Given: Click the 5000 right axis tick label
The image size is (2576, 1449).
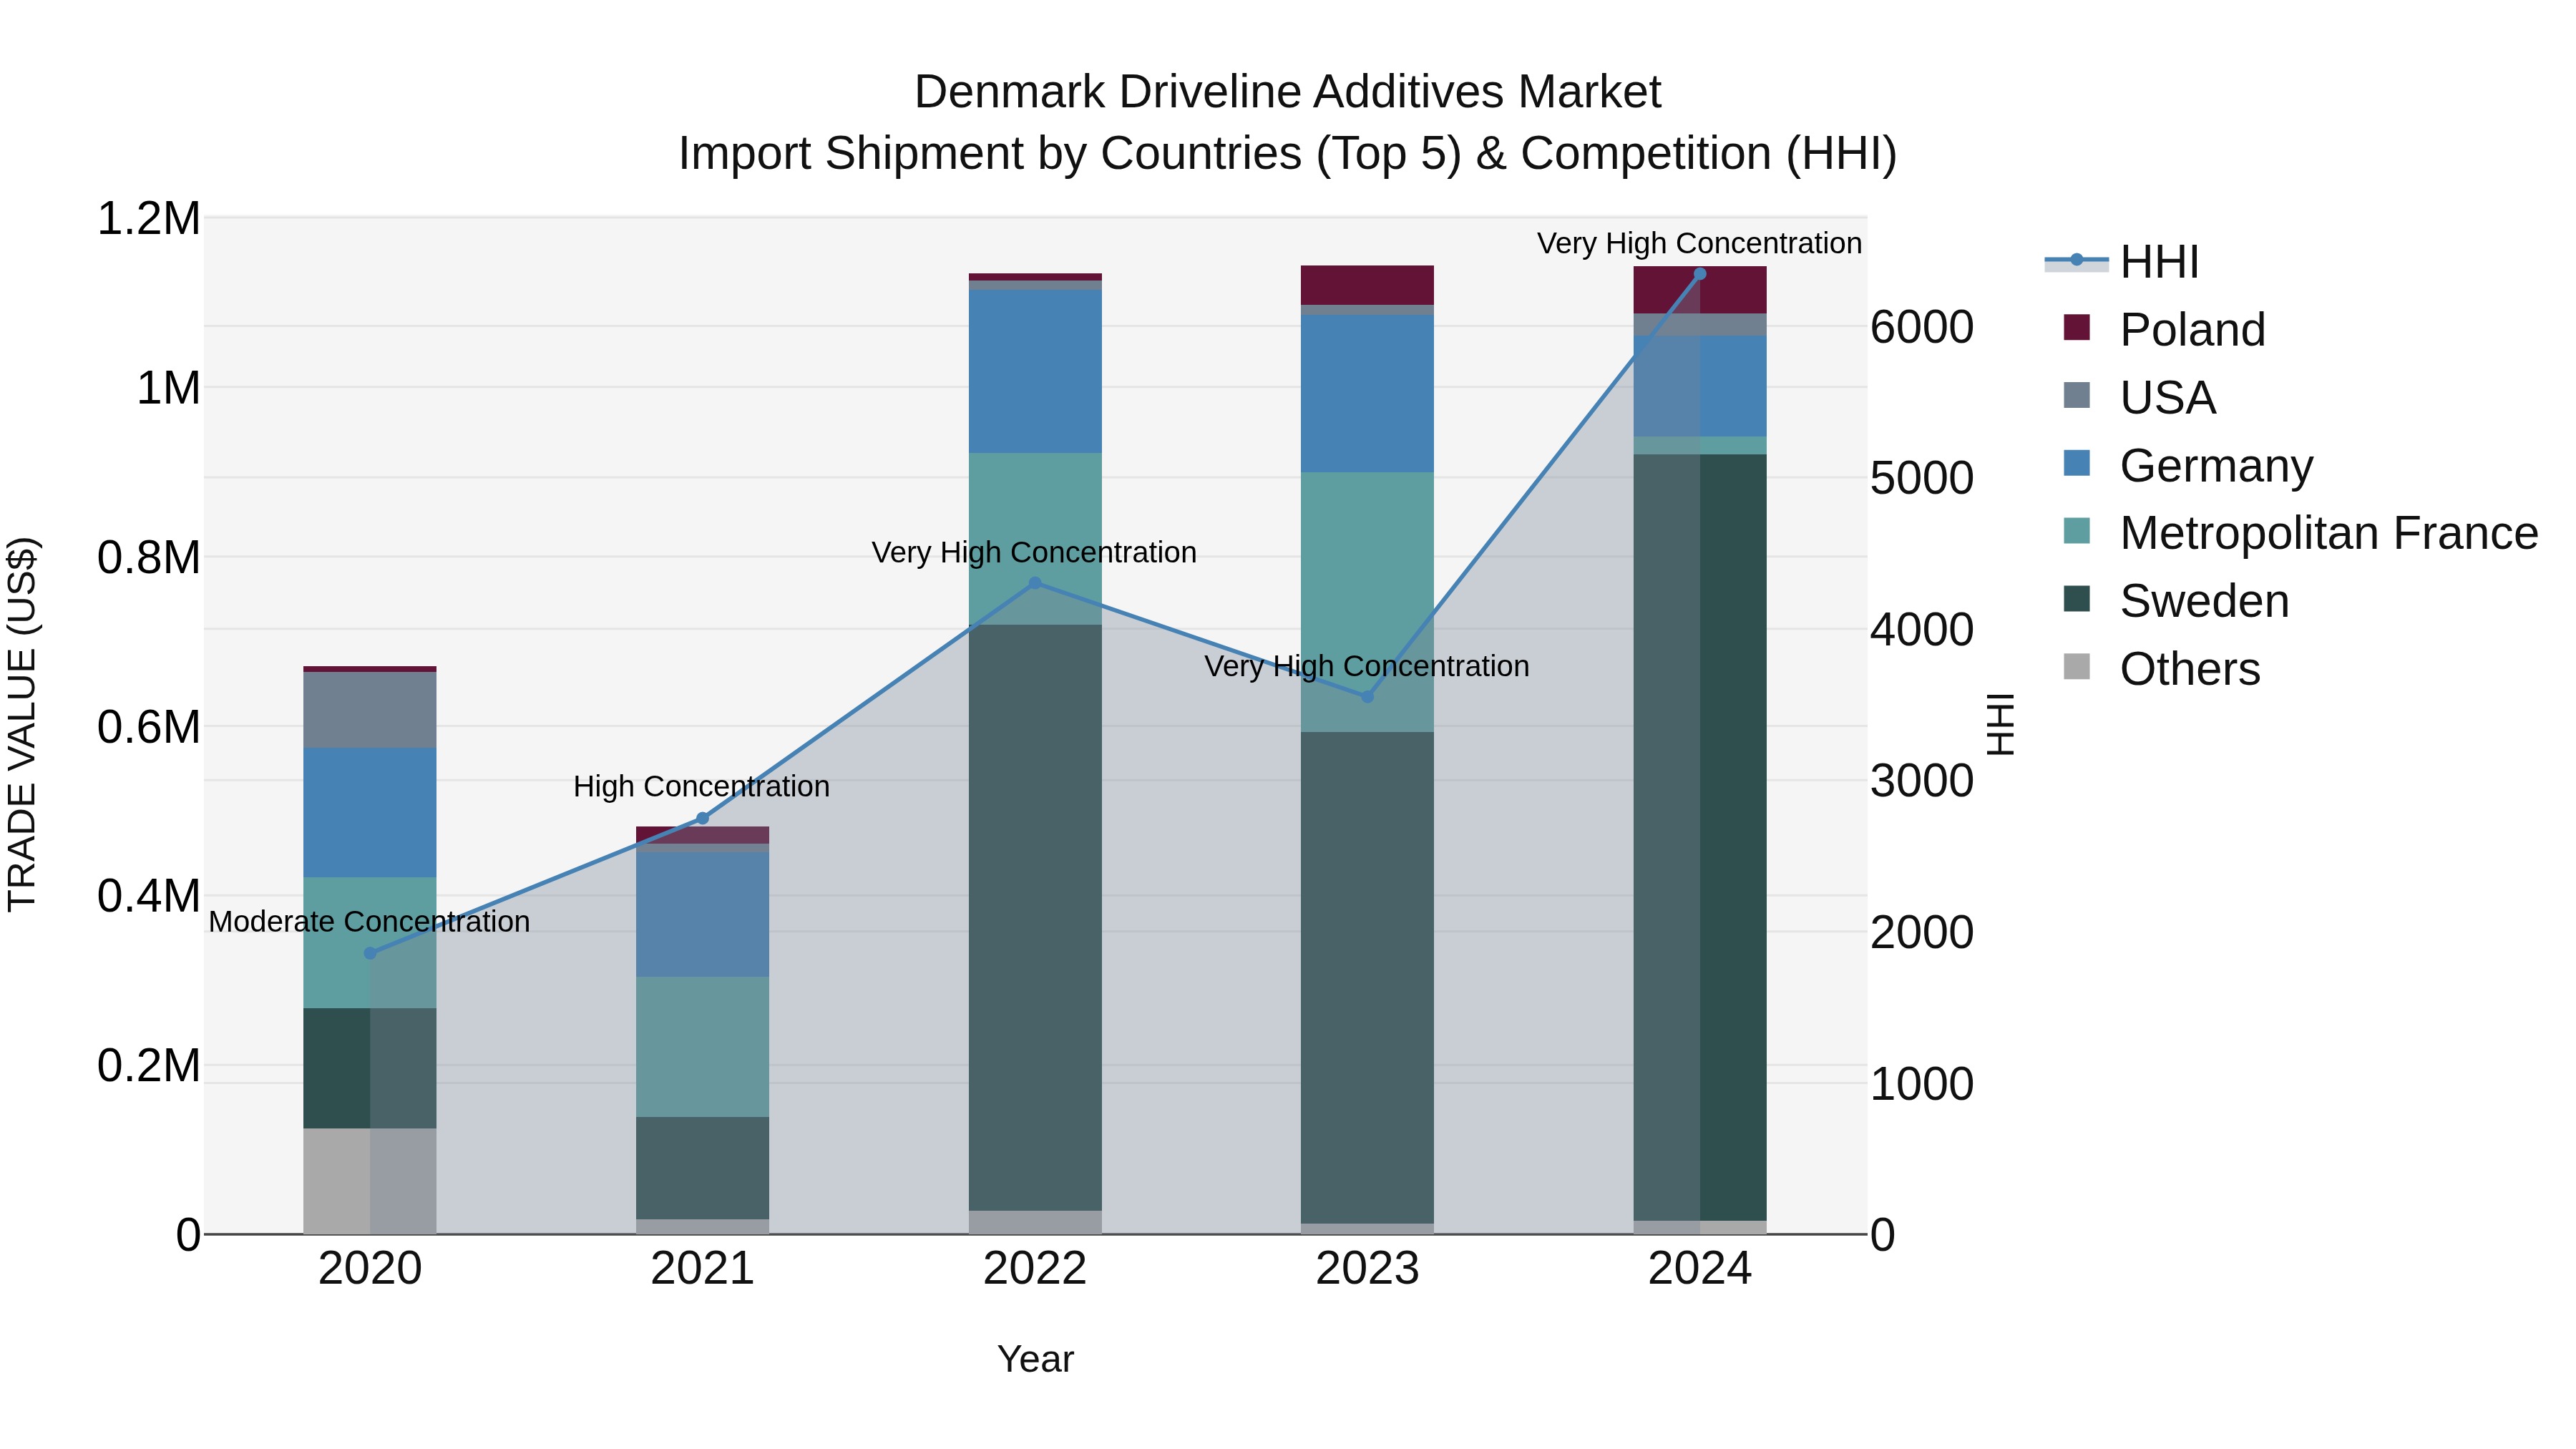Looking at the screenshot, I should pyautogui.click(x=1922, y=478).
